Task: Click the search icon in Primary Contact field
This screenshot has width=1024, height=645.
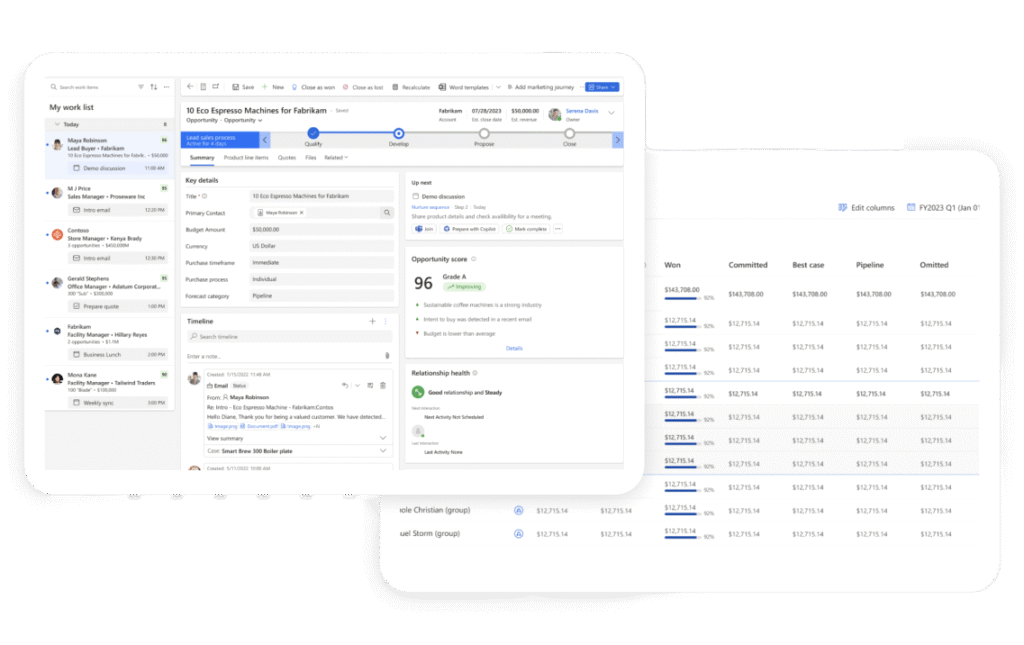Action: click(x=388, y=213)
